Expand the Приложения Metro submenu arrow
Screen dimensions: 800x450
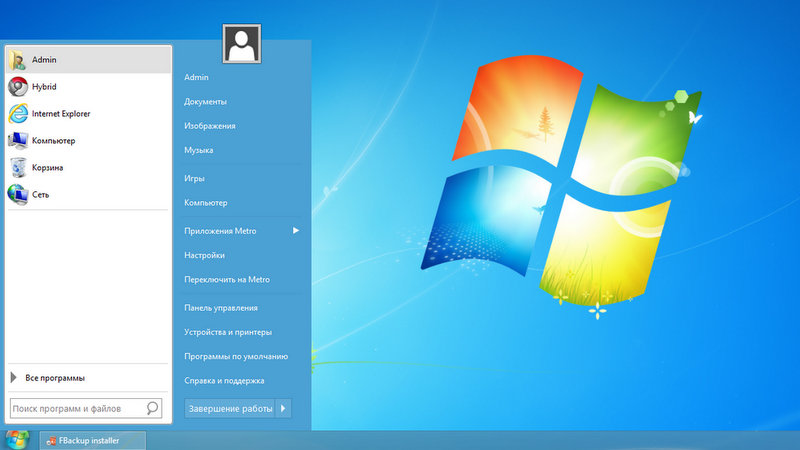pos(295,231)
